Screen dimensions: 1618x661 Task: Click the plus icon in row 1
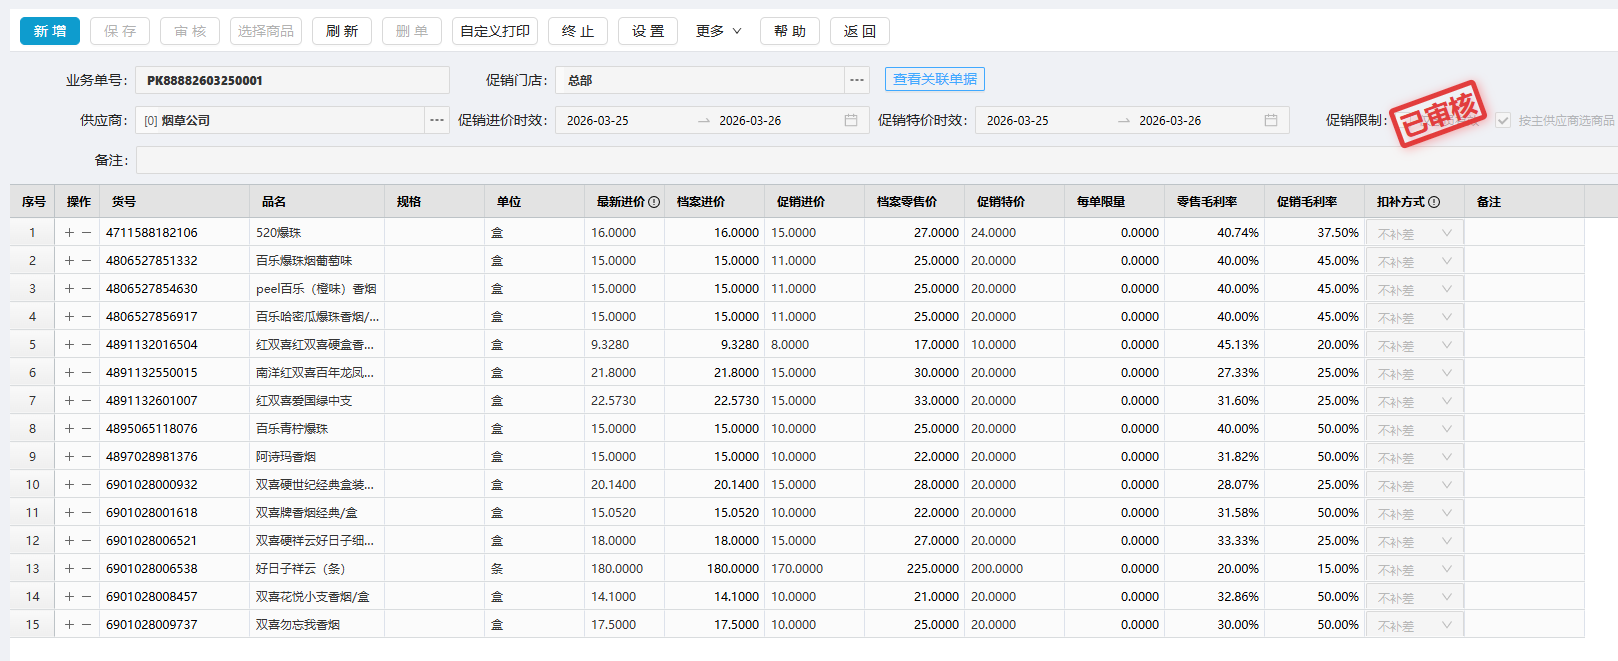tap(69, 233)
